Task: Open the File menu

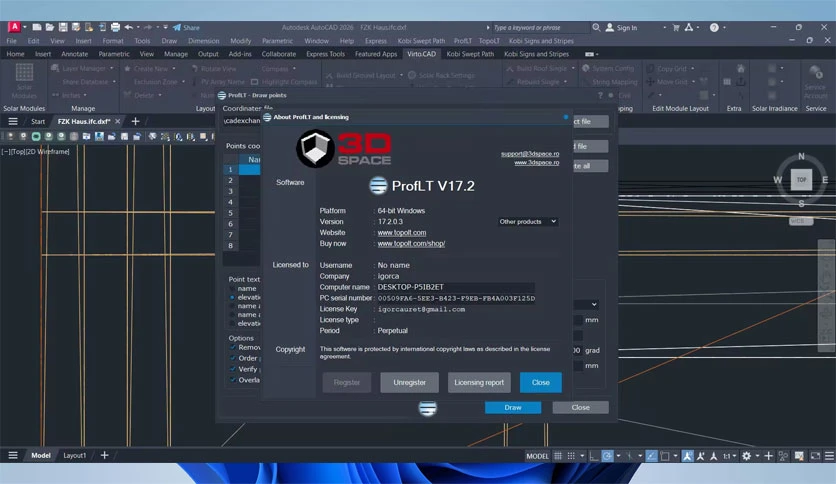Action: click(11, 41)
